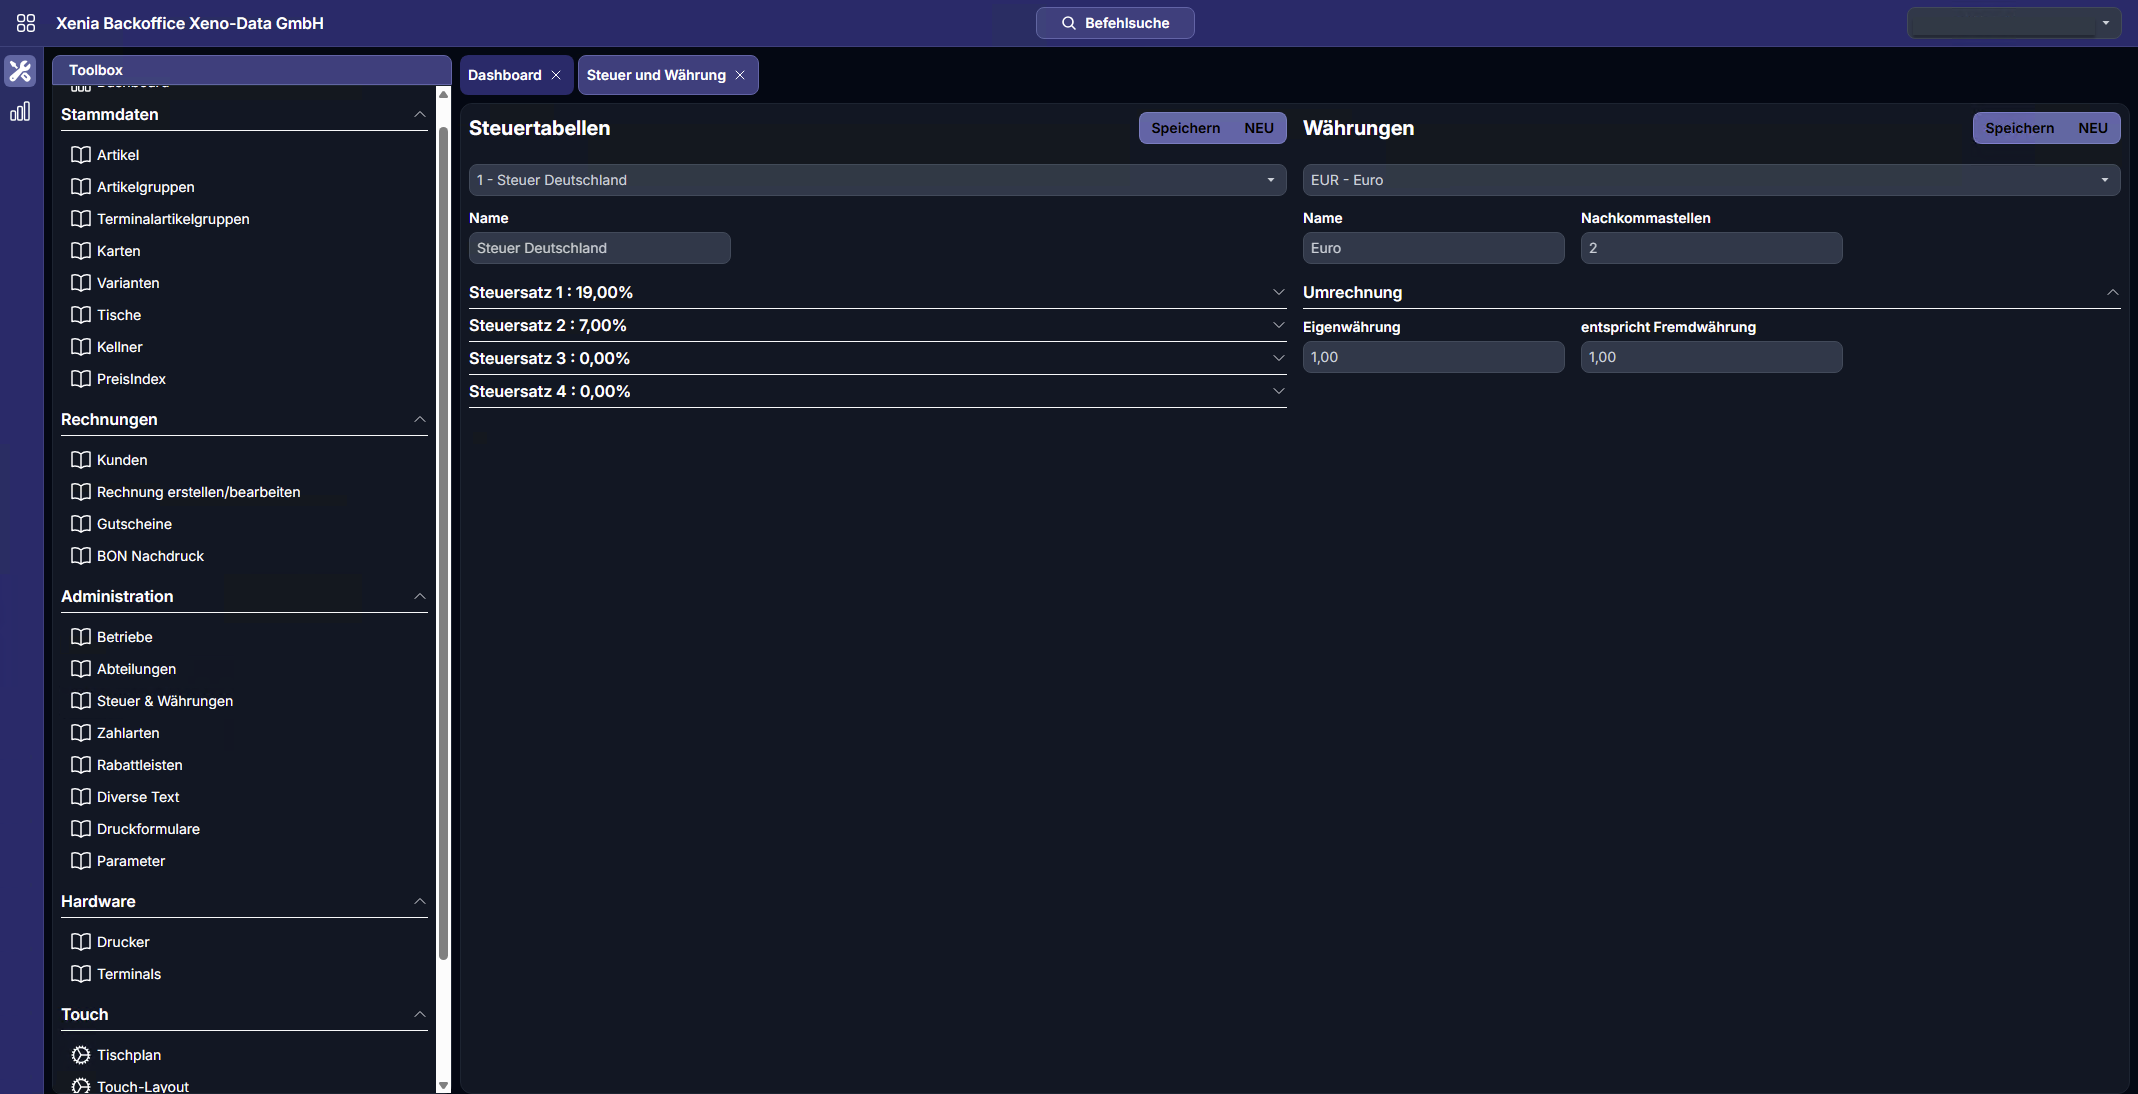
Task: Close the Steuer und Währung tab
Action: [x=740, y=75]
